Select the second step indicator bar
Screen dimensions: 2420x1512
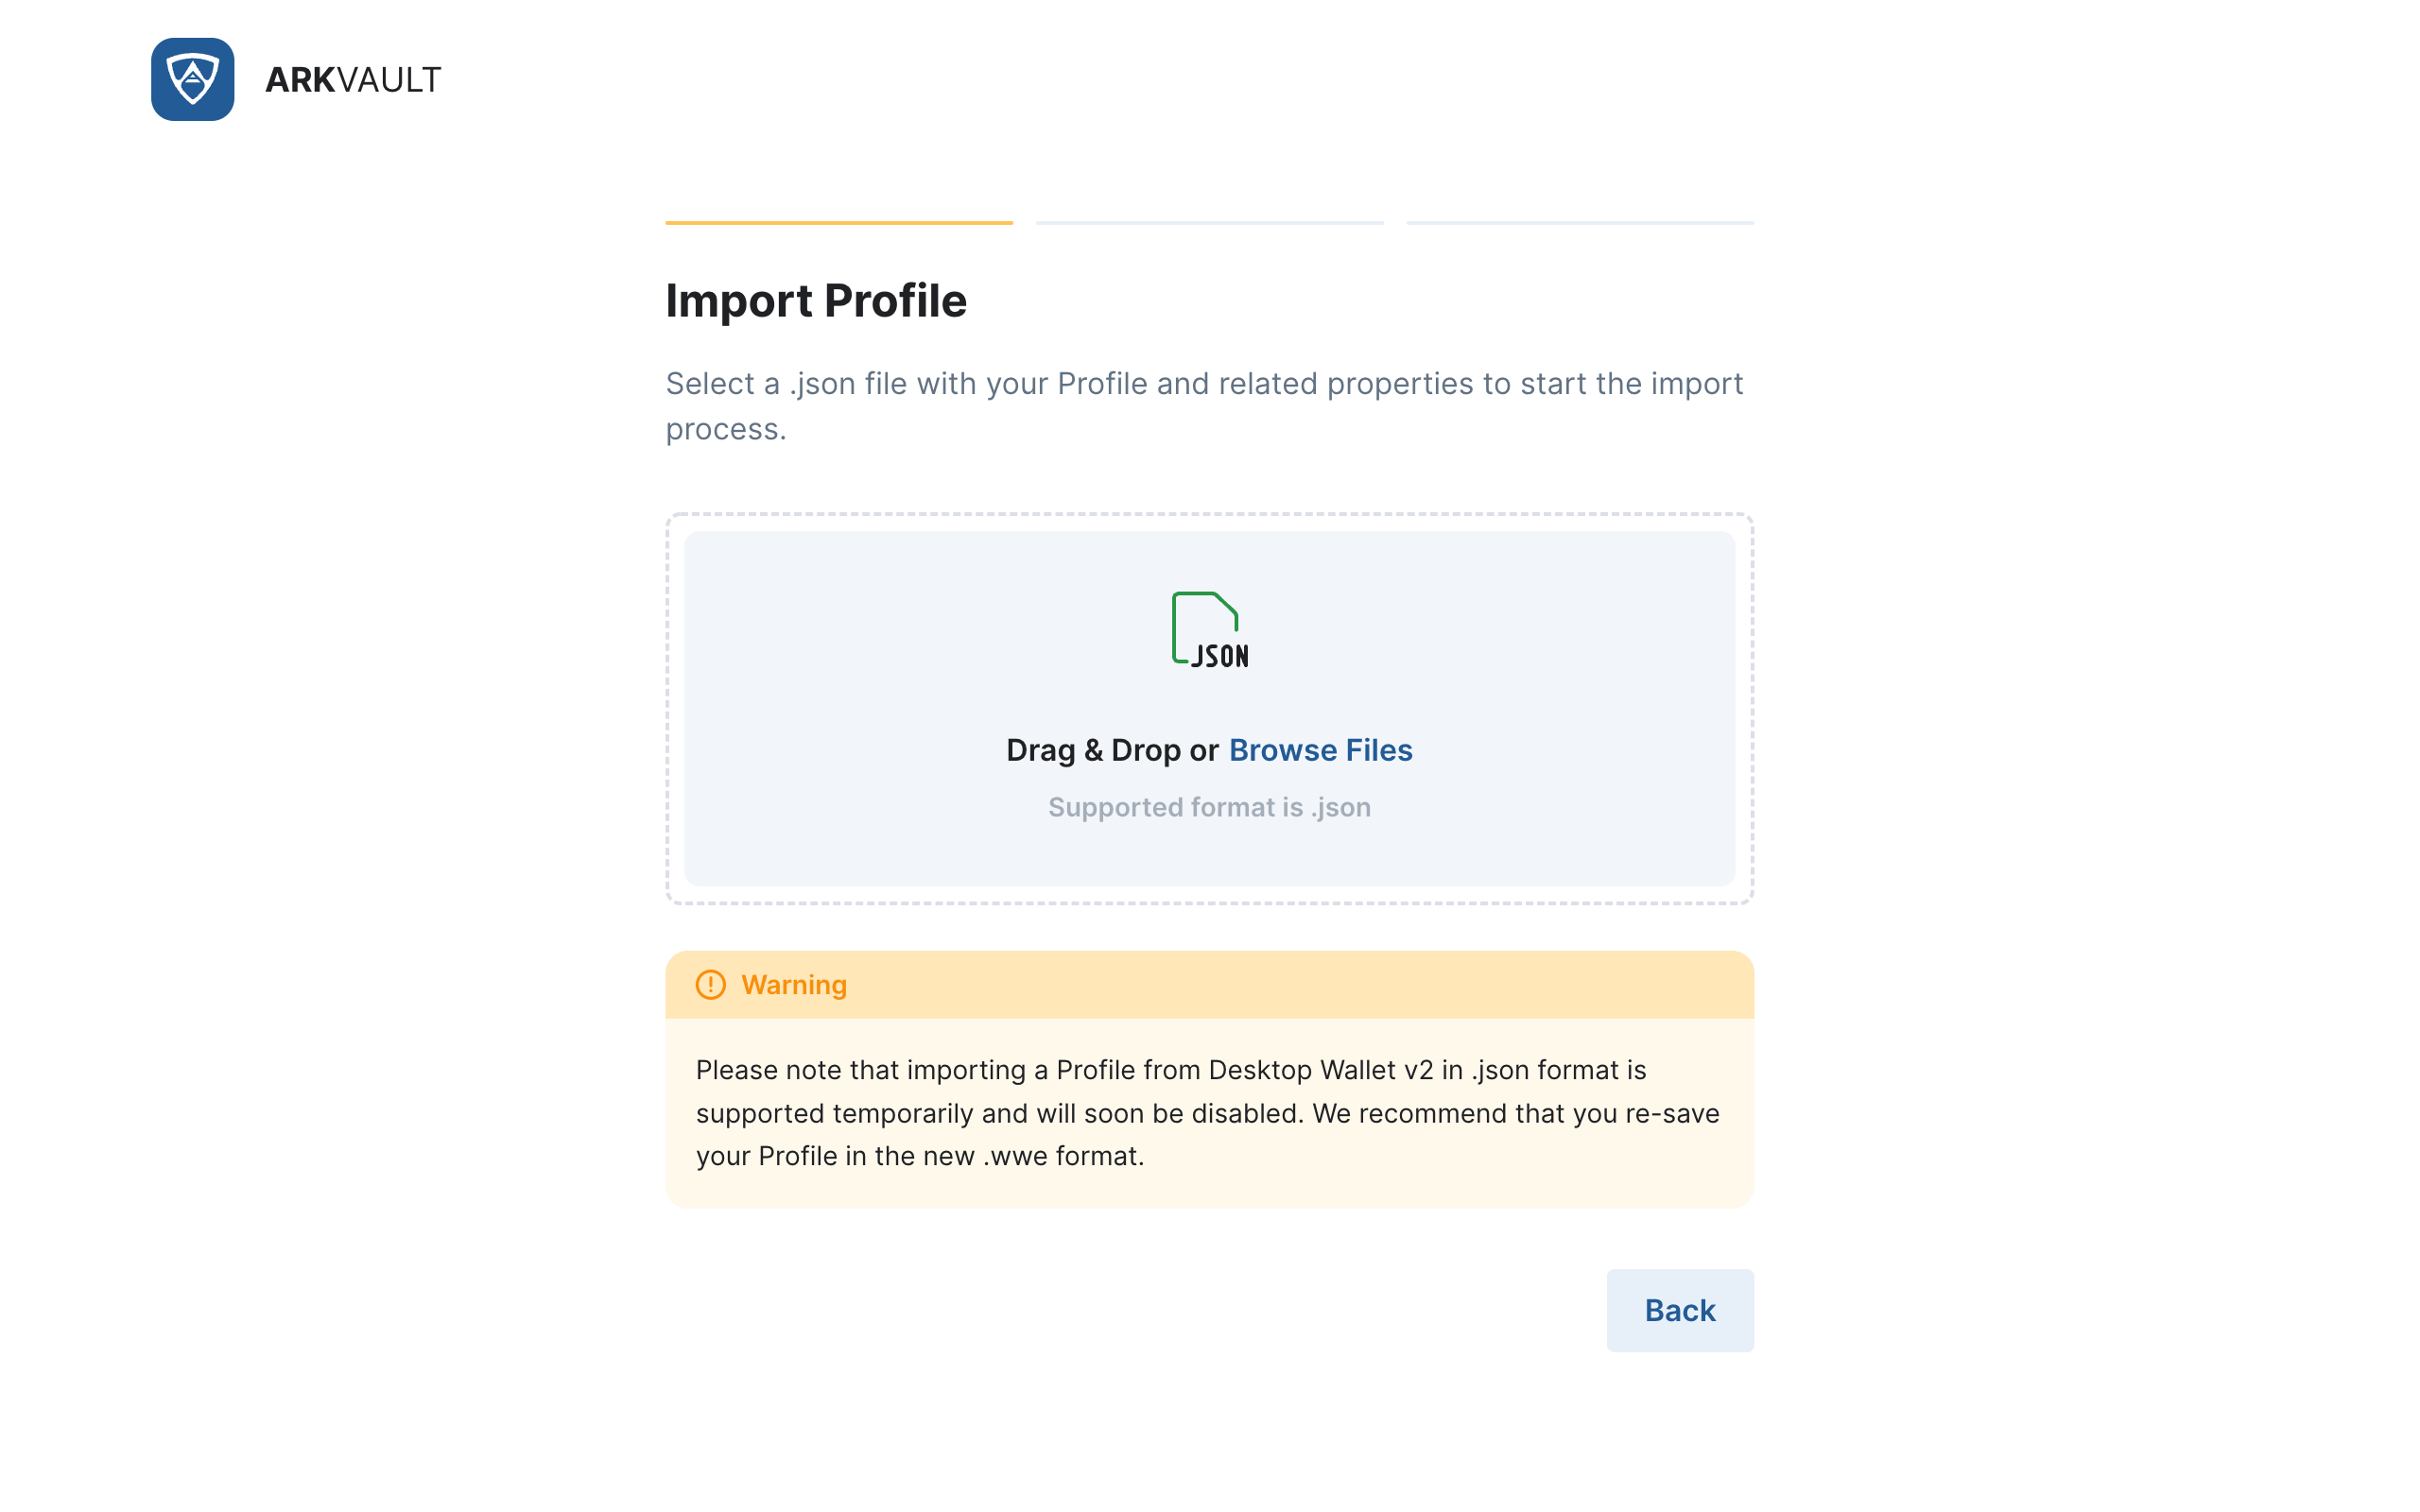point(1210,222)
